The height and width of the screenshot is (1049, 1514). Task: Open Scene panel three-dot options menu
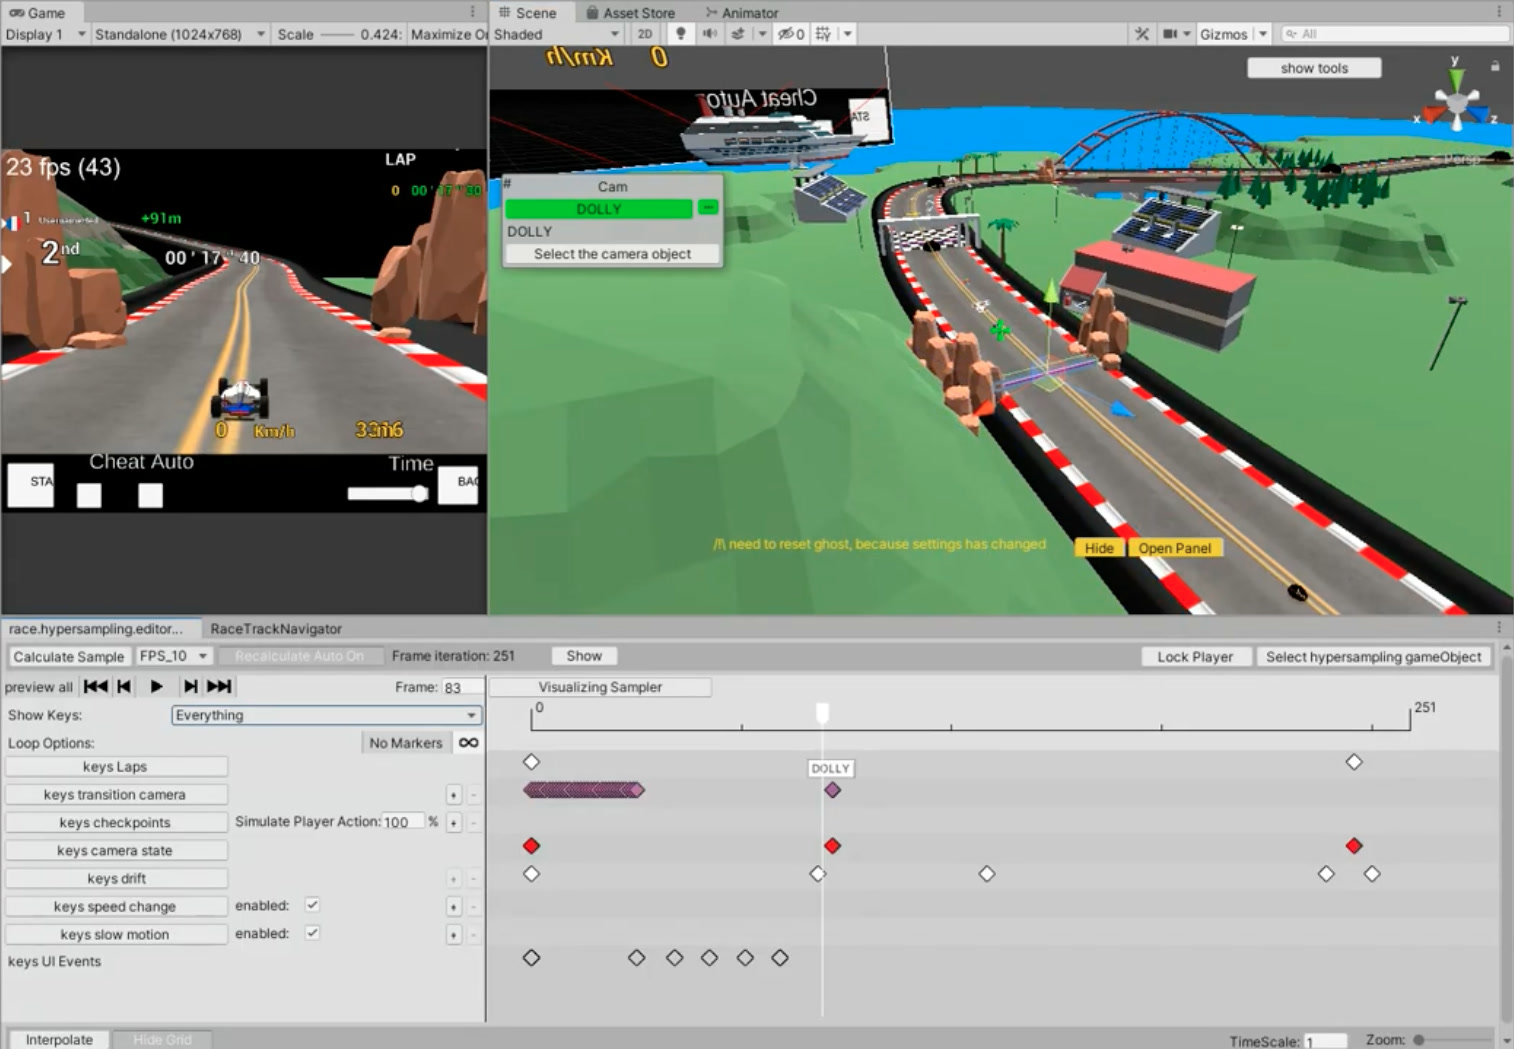(1498, 12)
